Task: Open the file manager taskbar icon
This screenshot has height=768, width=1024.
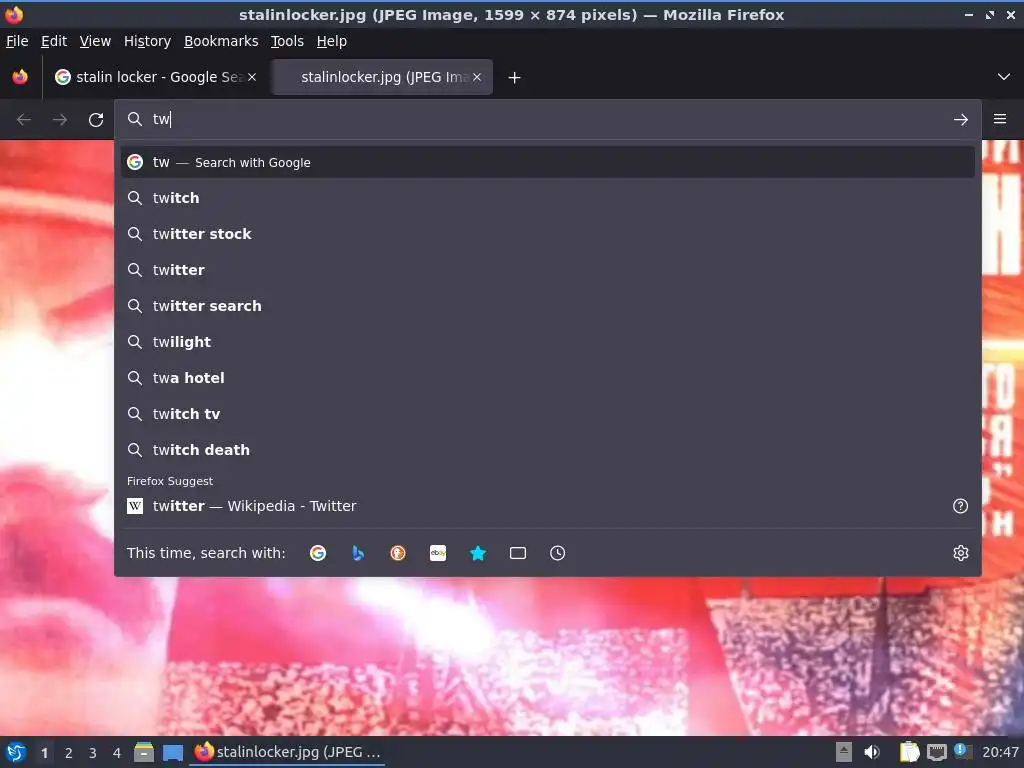Action: (144, 752)
